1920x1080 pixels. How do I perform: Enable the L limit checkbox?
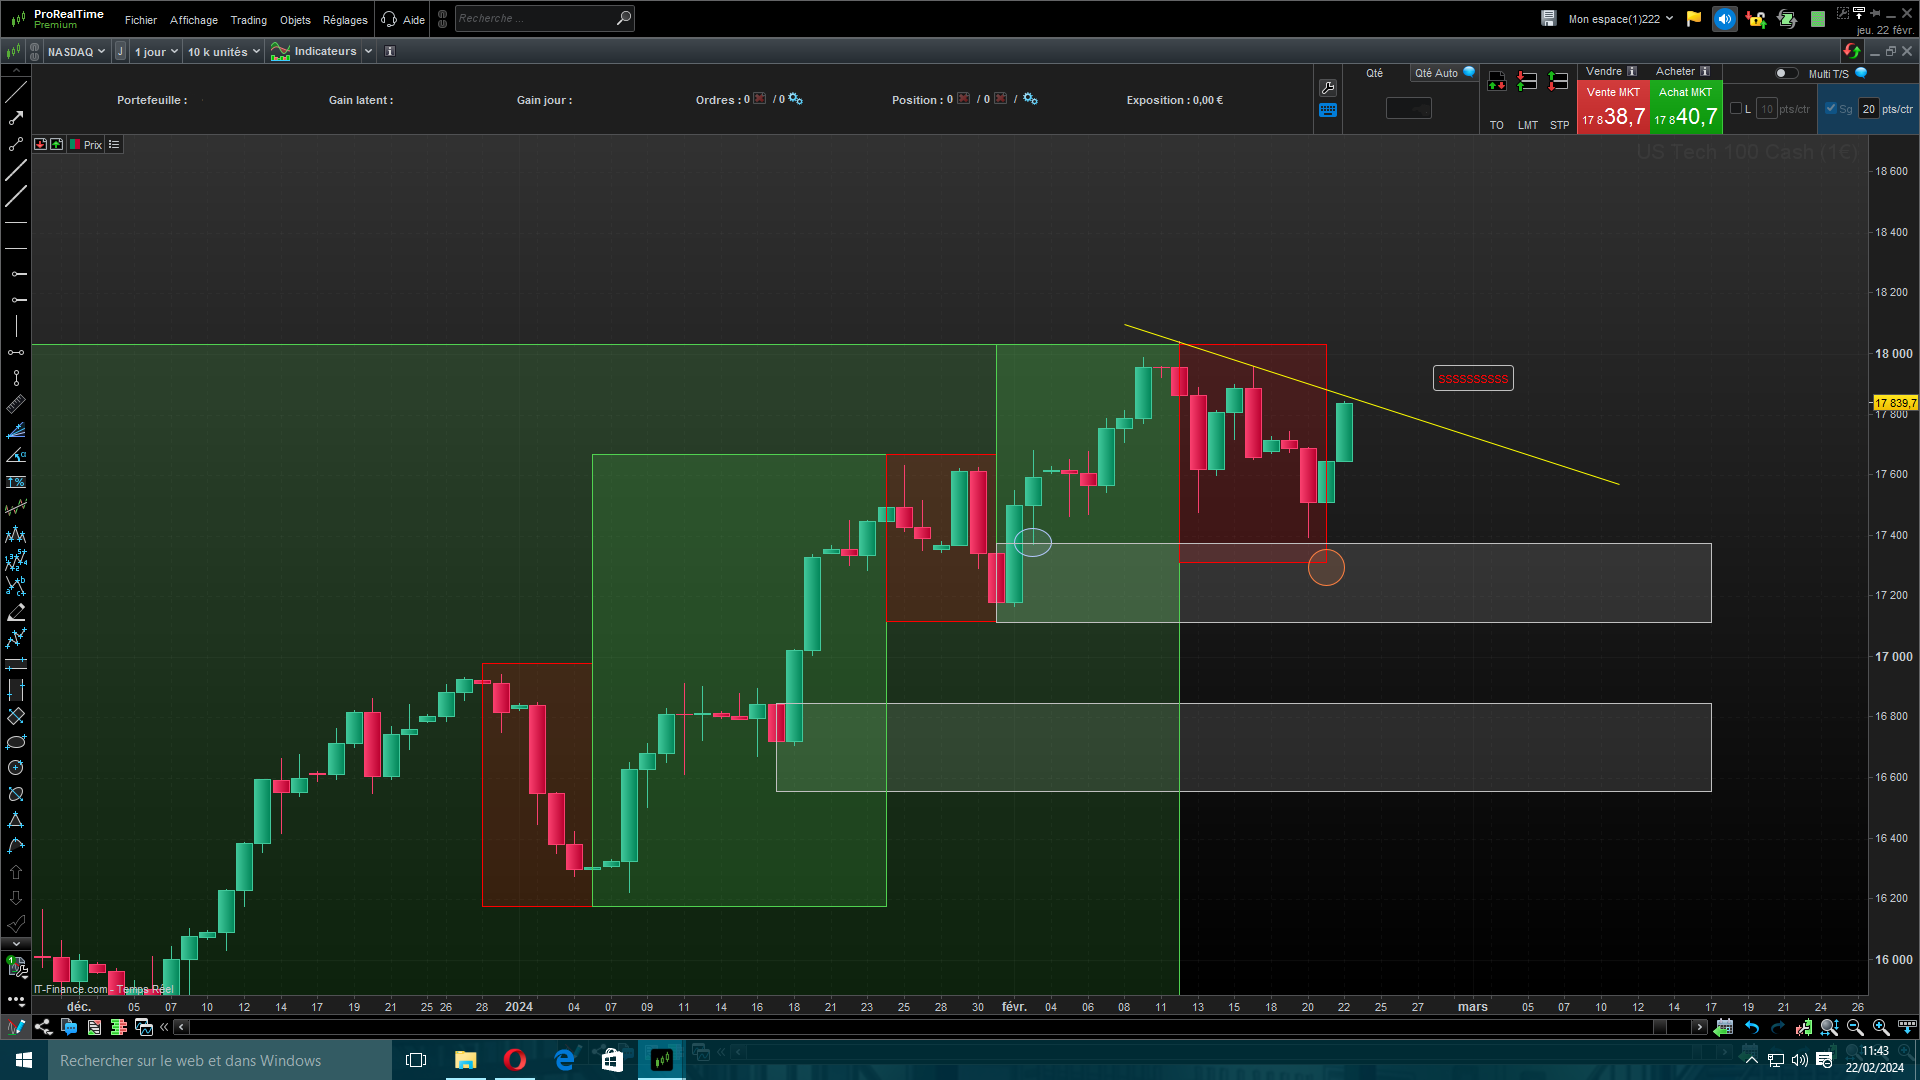click(x=1736, y=109)
